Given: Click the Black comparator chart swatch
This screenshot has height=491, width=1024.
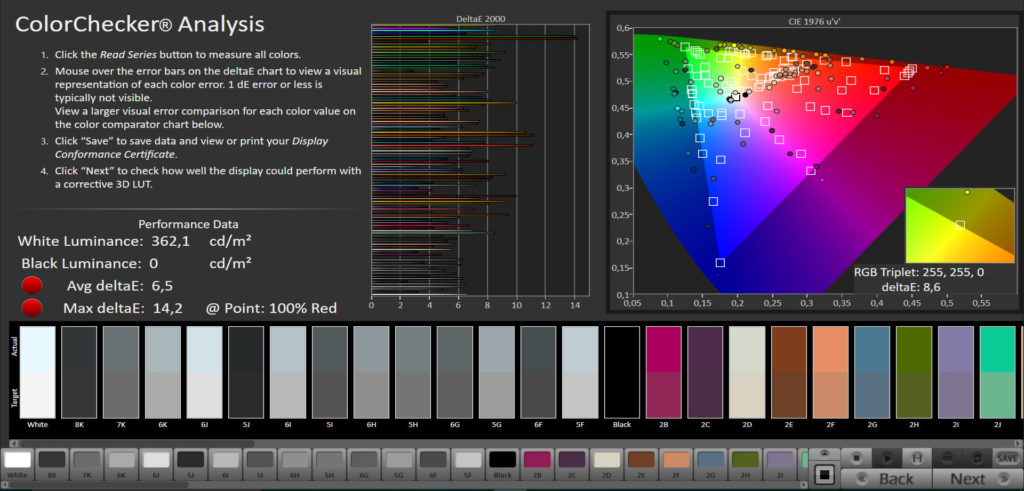Looking at the screenshot, I should (622, 372).
